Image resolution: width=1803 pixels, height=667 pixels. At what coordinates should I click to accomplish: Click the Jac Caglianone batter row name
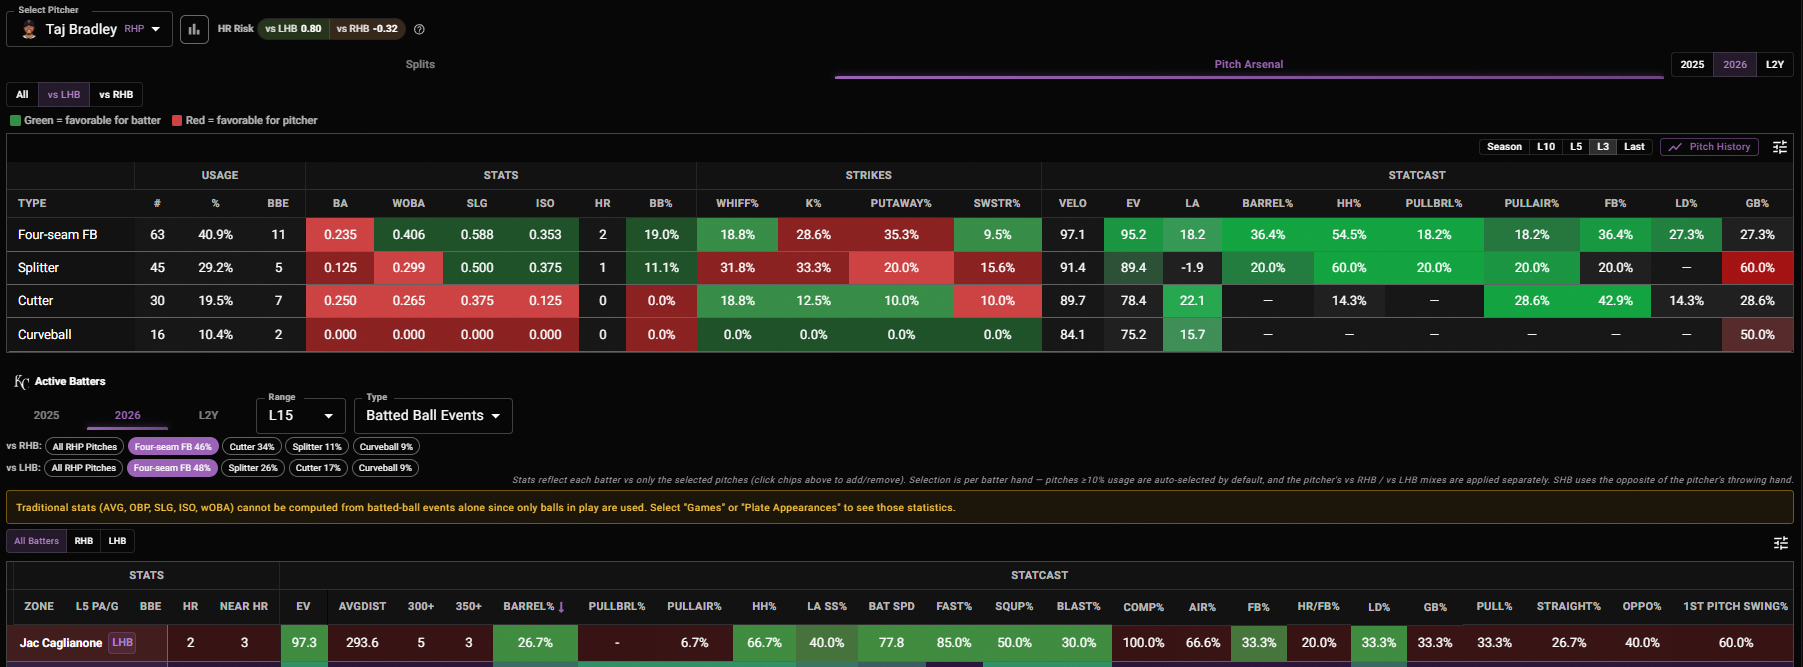pyautogui.click(x=61, y=643)
